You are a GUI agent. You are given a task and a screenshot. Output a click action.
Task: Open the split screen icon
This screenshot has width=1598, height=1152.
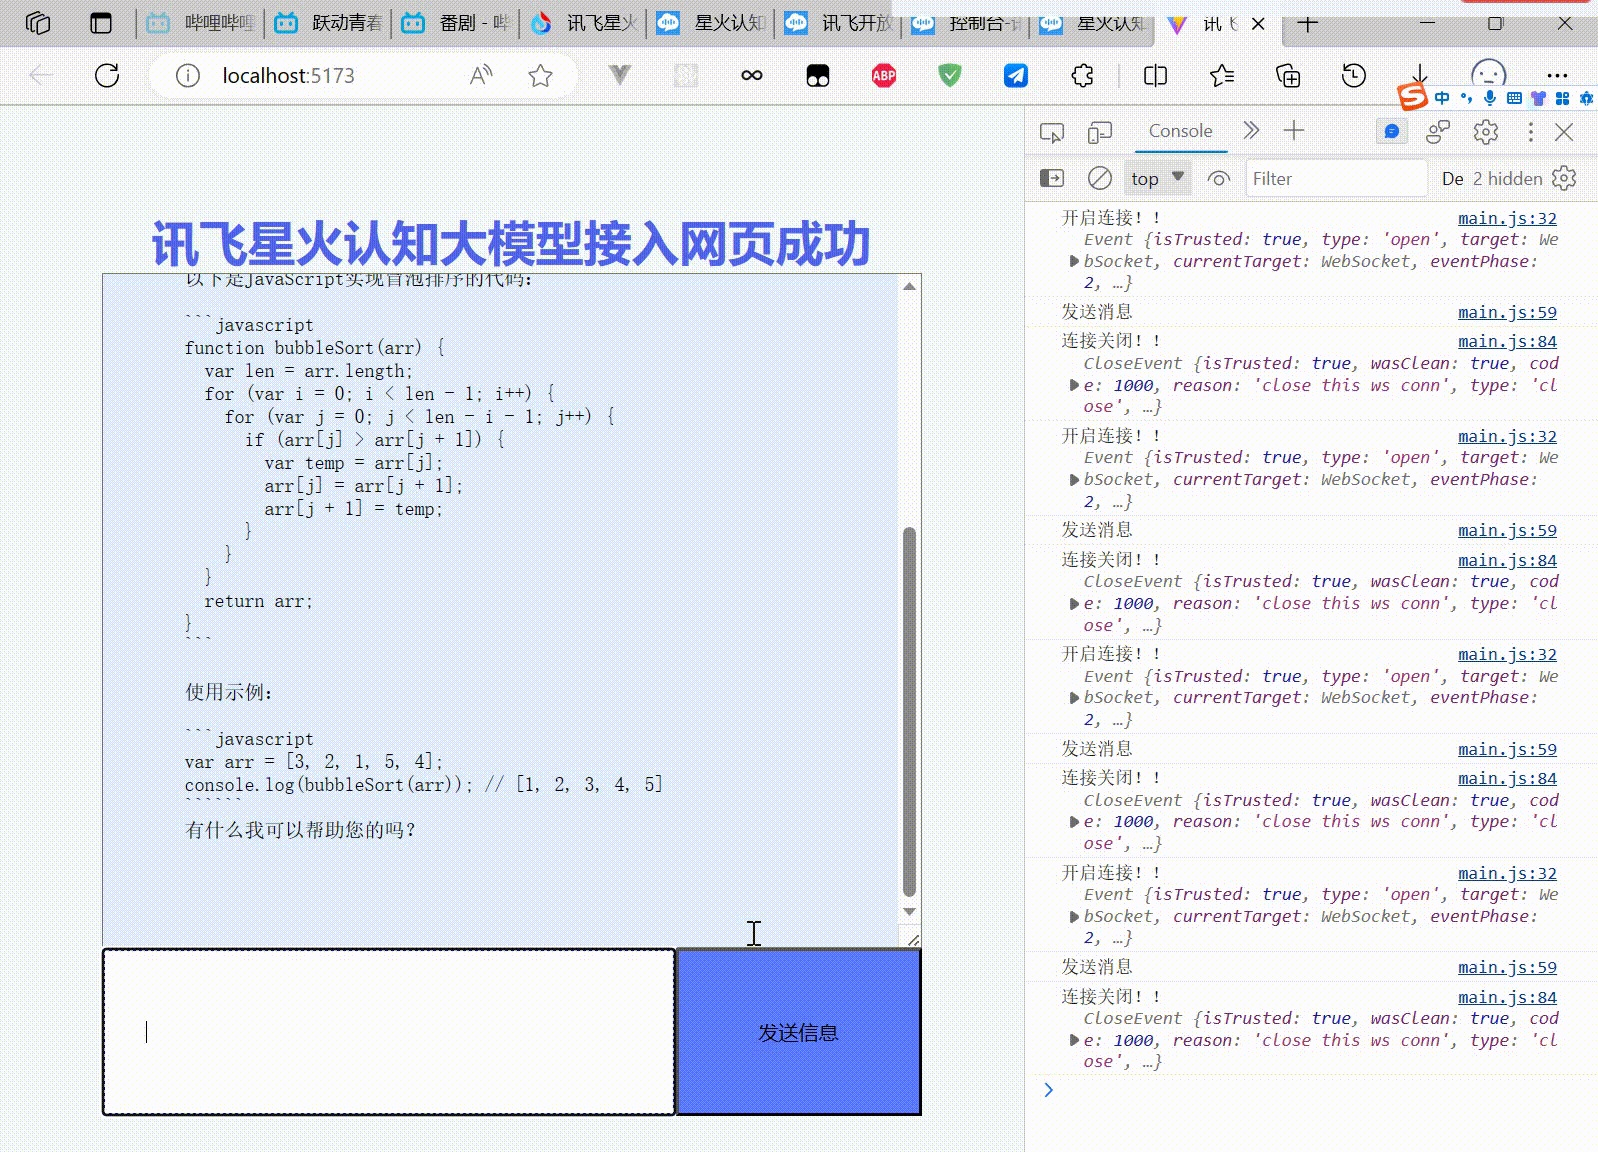(x=1155, y=75)
